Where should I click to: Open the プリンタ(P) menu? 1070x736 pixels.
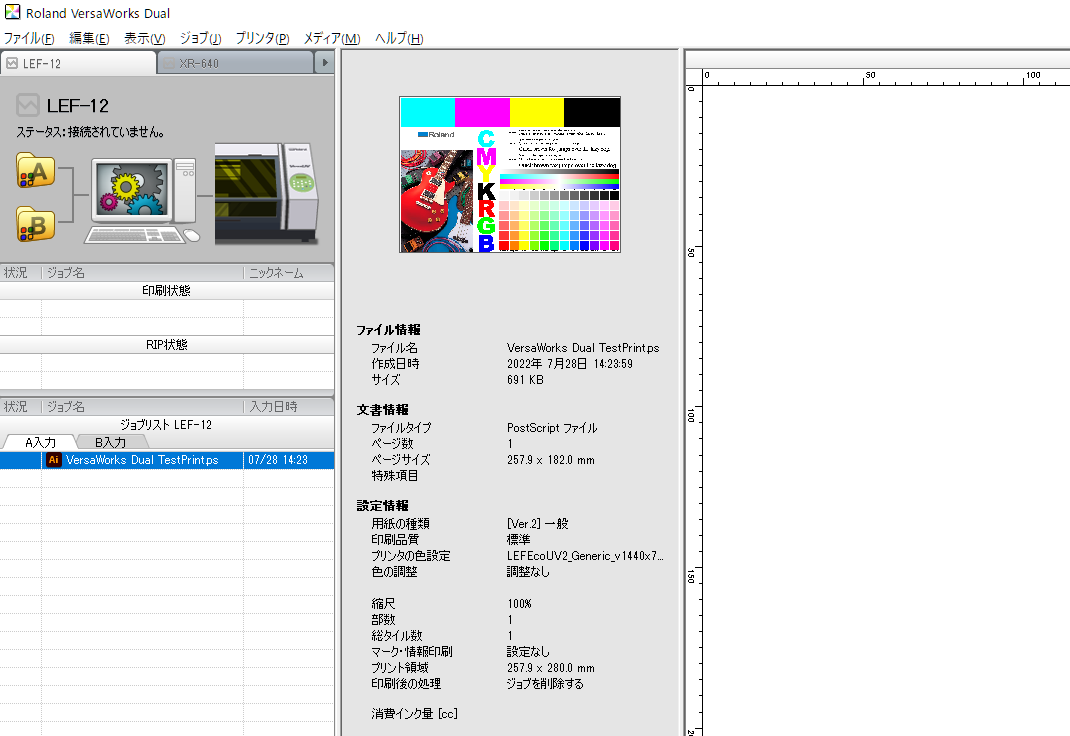click(262, 38)
